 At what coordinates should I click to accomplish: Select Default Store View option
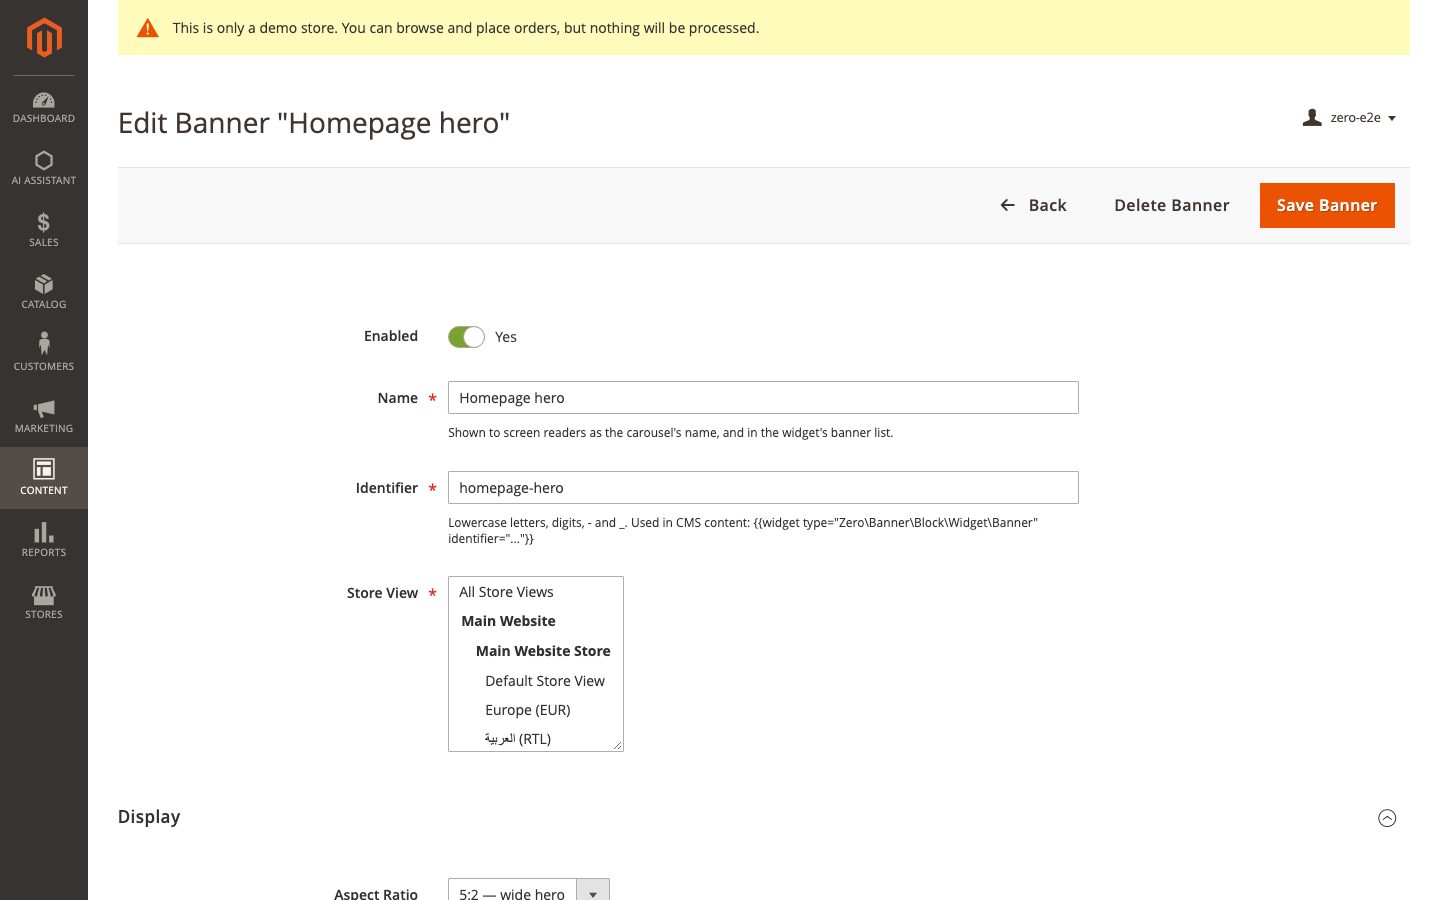click(x=535, y=681)
